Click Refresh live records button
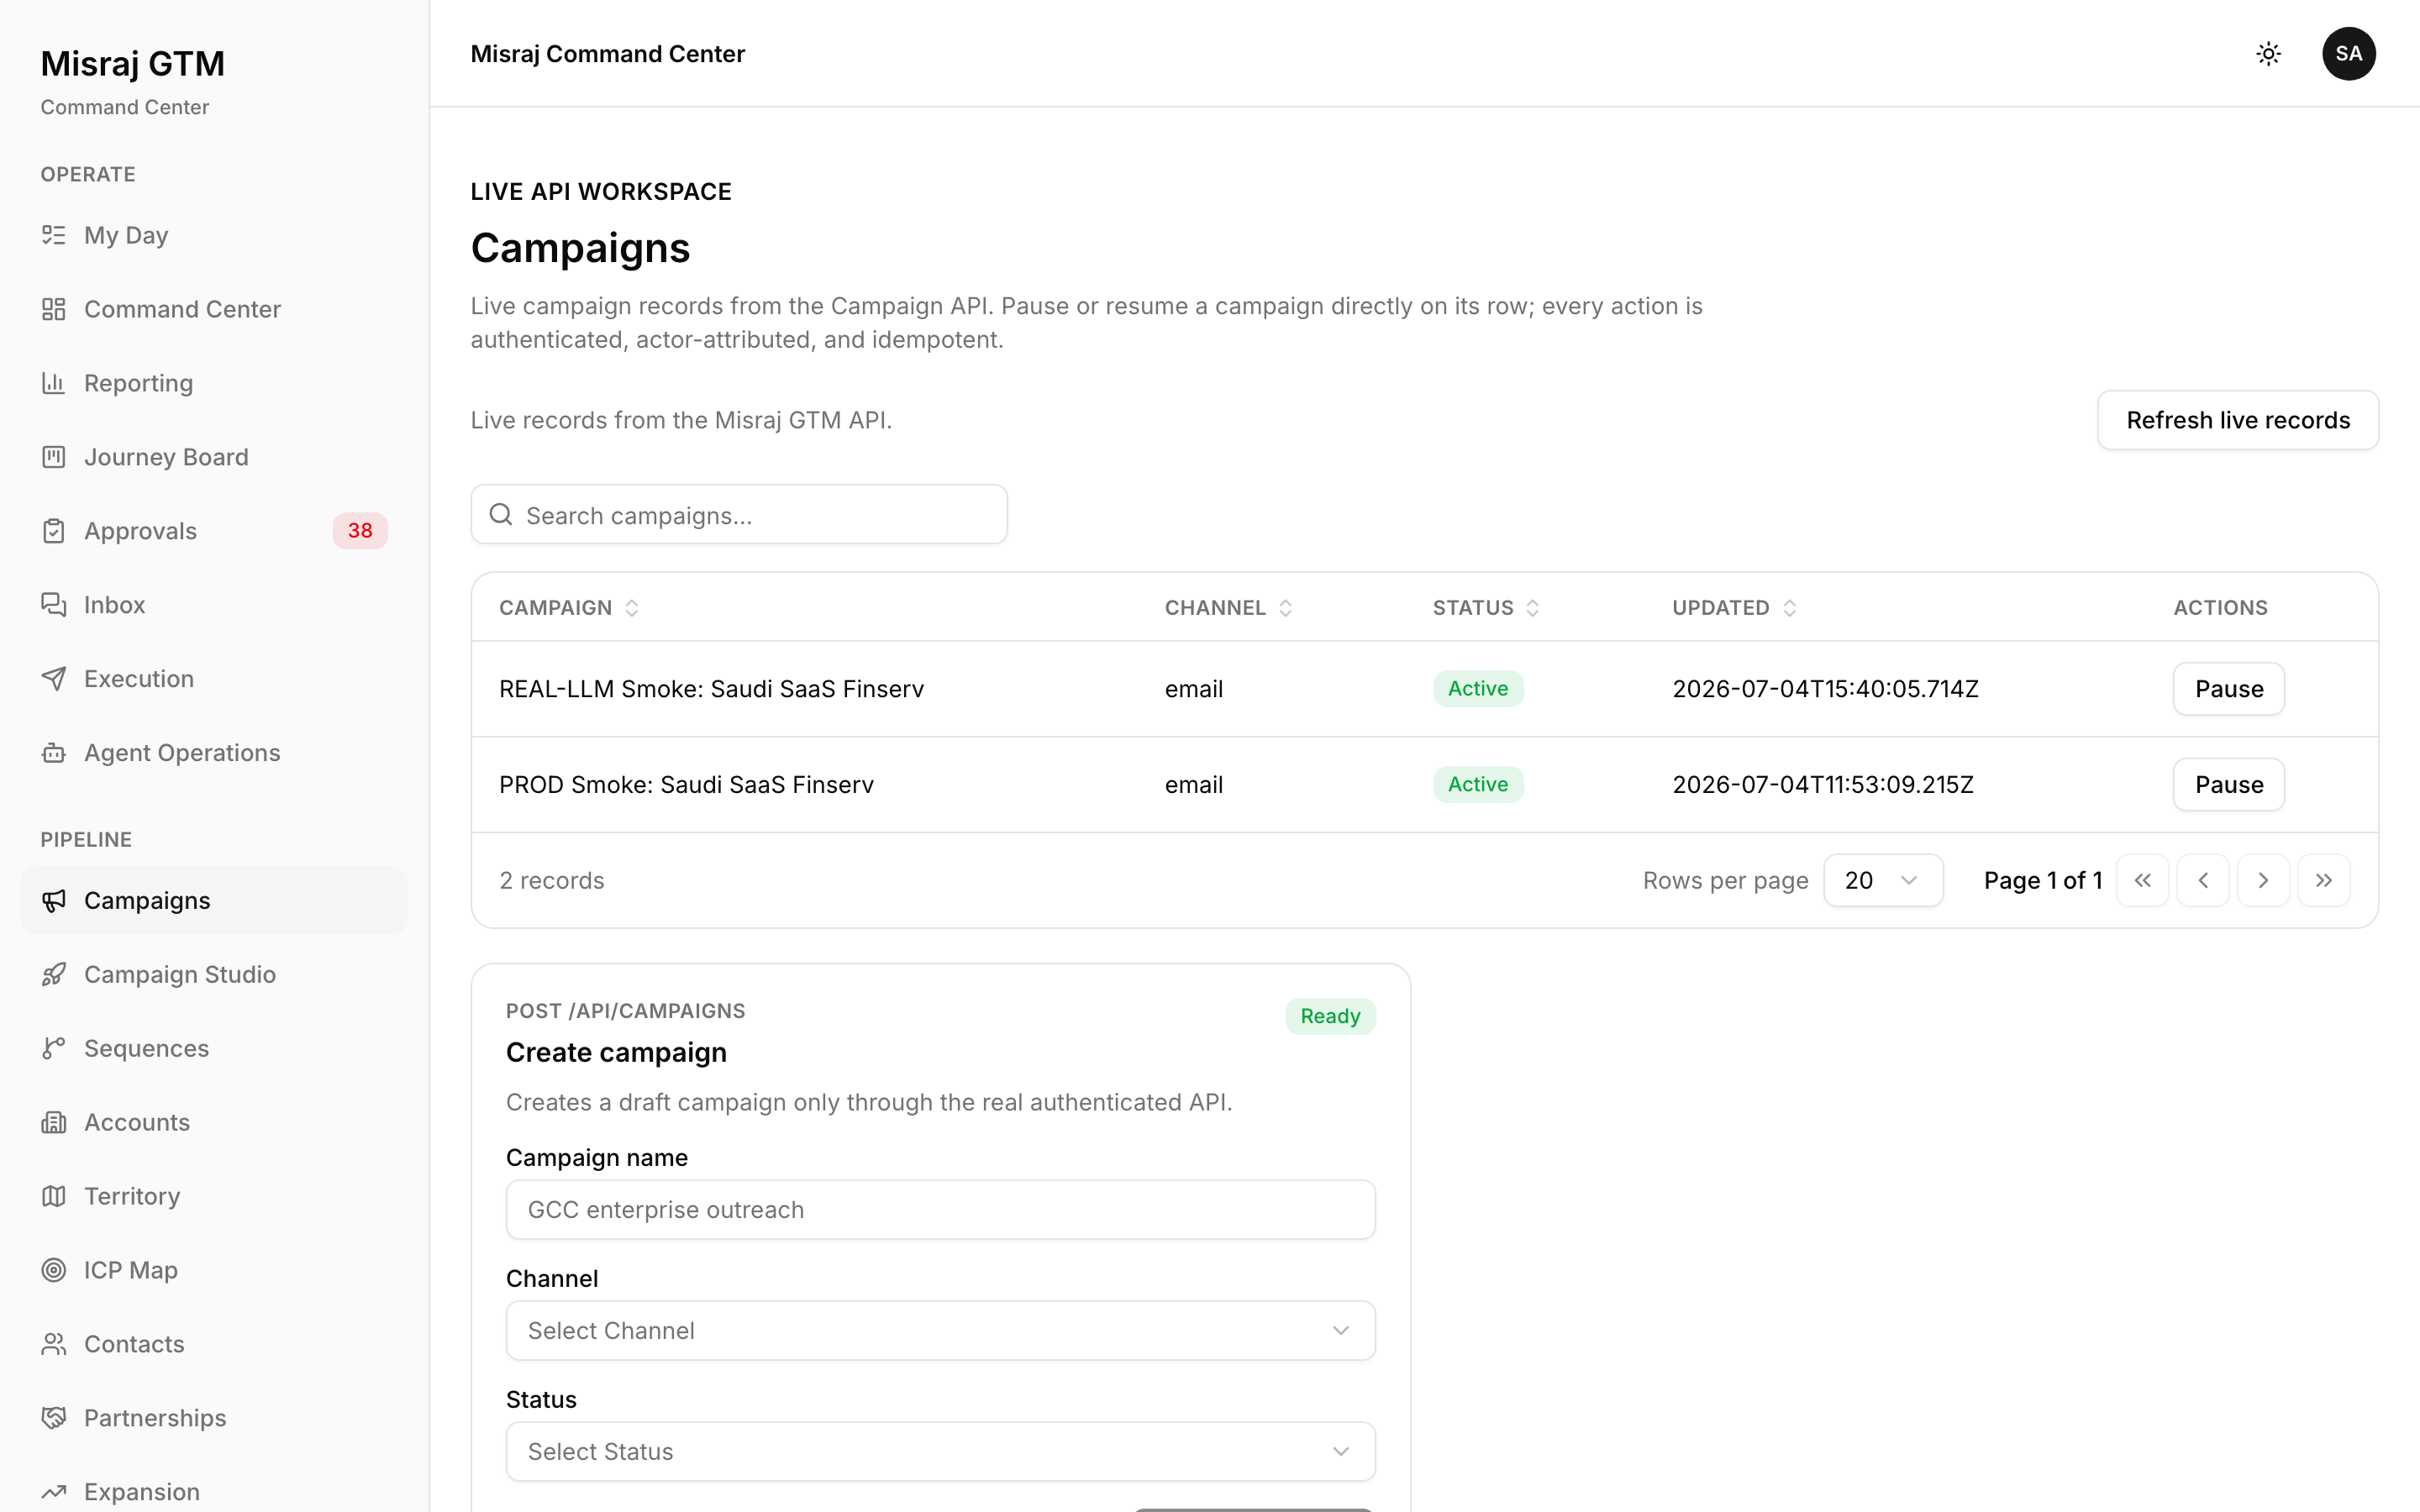 2237,420
